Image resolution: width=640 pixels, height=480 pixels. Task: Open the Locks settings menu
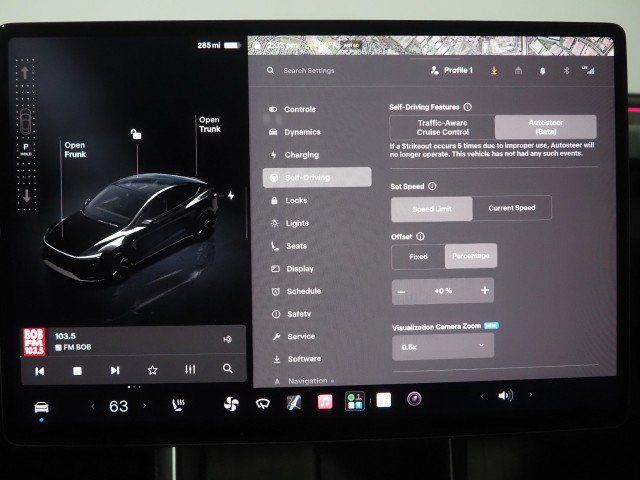(x=296, y=200)
